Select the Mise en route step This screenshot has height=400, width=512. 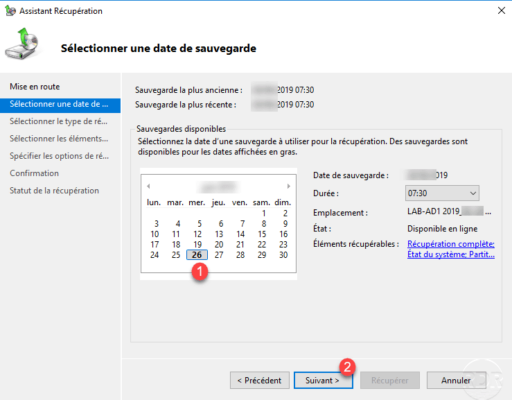[x=35, y=87]
